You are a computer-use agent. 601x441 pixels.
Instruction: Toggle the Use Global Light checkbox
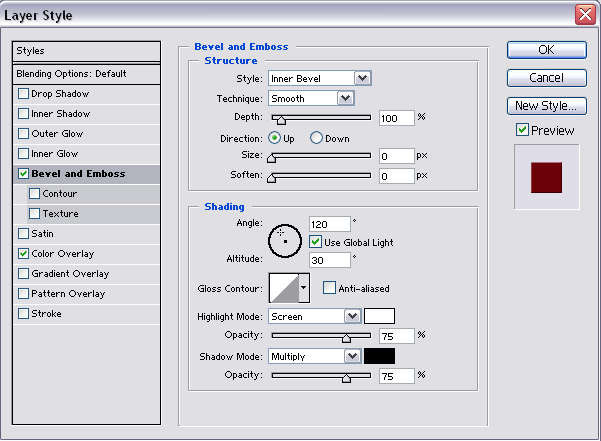316,242
